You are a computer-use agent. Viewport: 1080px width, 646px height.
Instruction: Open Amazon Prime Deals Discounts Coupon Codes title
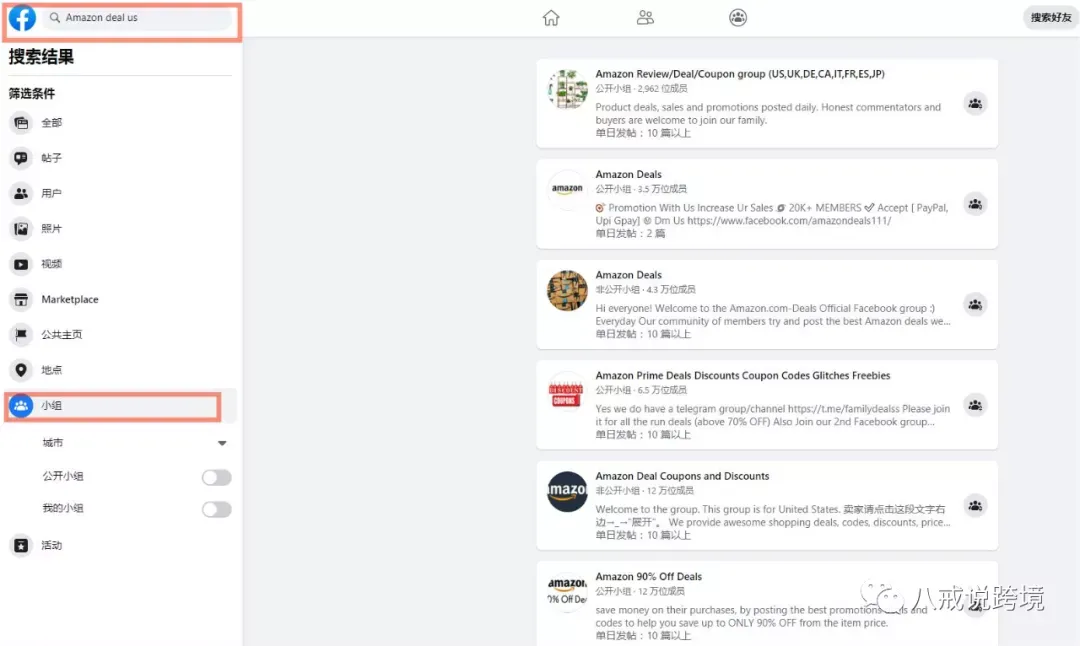click(742, 375)
